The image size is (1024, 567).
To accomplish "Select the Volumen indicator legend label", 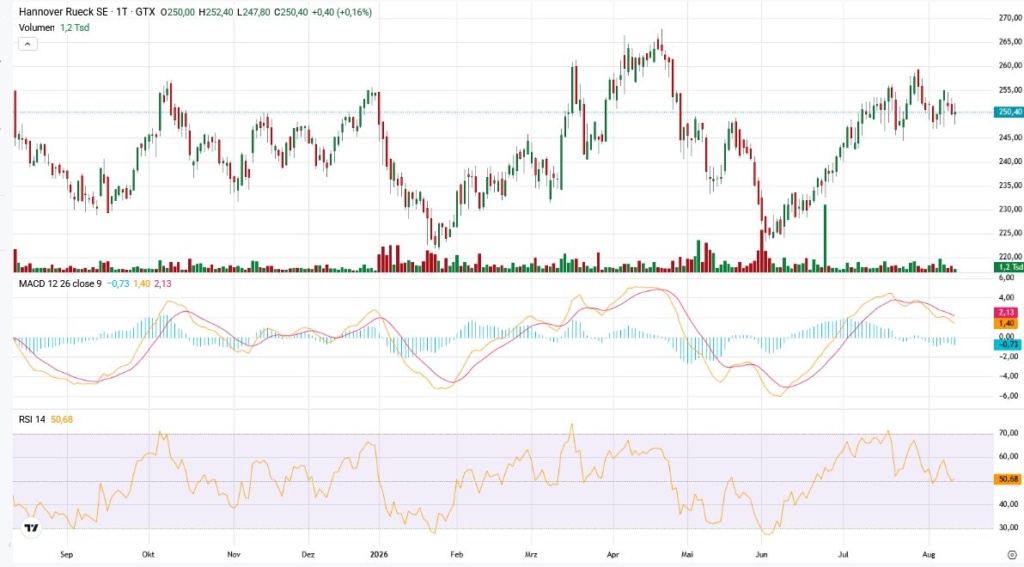I will click(37, 27).
